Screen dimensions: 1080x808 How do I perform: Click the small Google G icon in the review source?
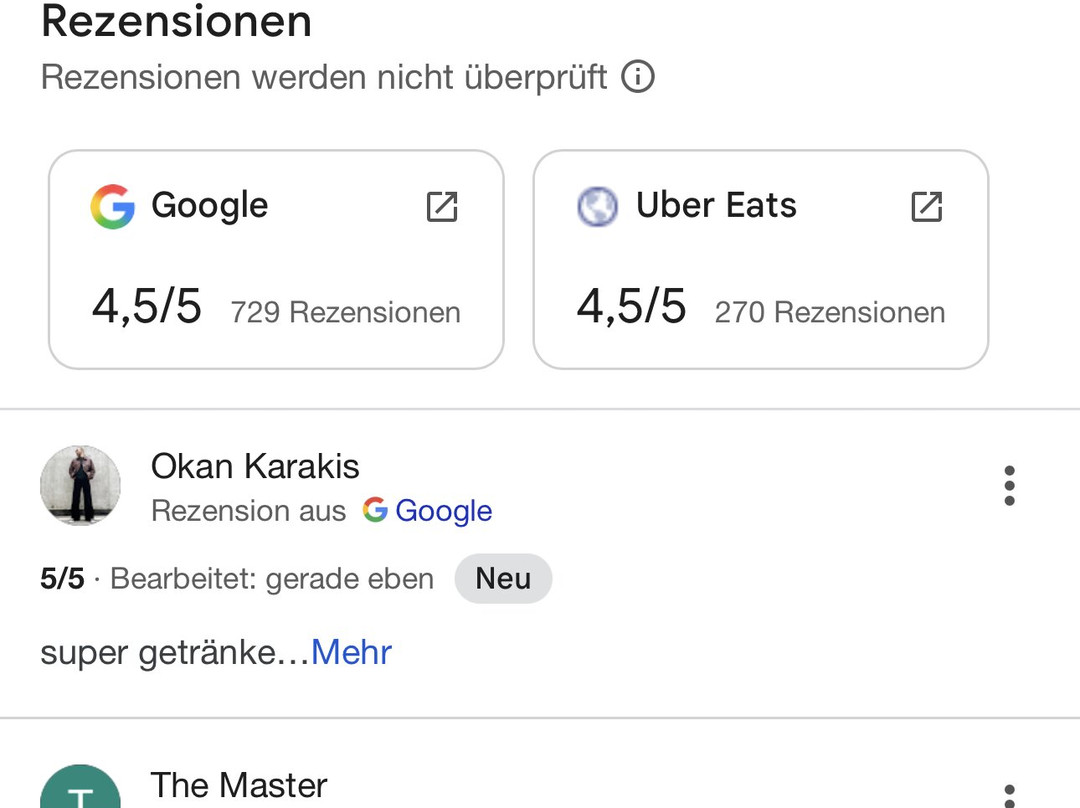375,510
